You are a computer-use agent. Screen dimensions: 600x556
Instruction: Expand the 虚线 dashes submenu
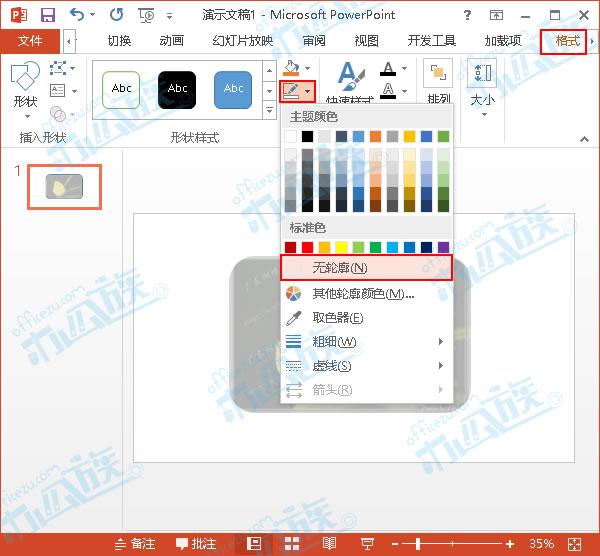[367, 366]
